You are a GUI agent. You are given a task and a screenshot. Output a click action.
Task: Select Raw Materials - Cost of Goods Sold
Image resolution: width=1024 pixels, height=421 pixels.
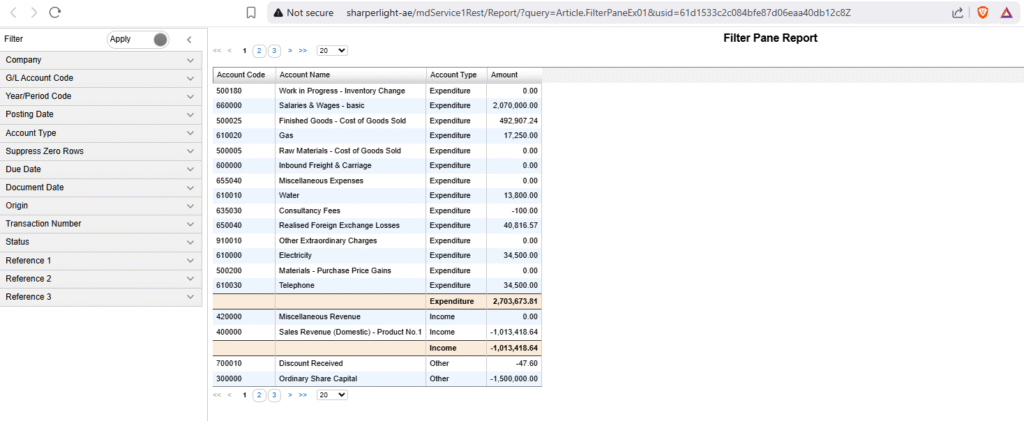(351, 151)
